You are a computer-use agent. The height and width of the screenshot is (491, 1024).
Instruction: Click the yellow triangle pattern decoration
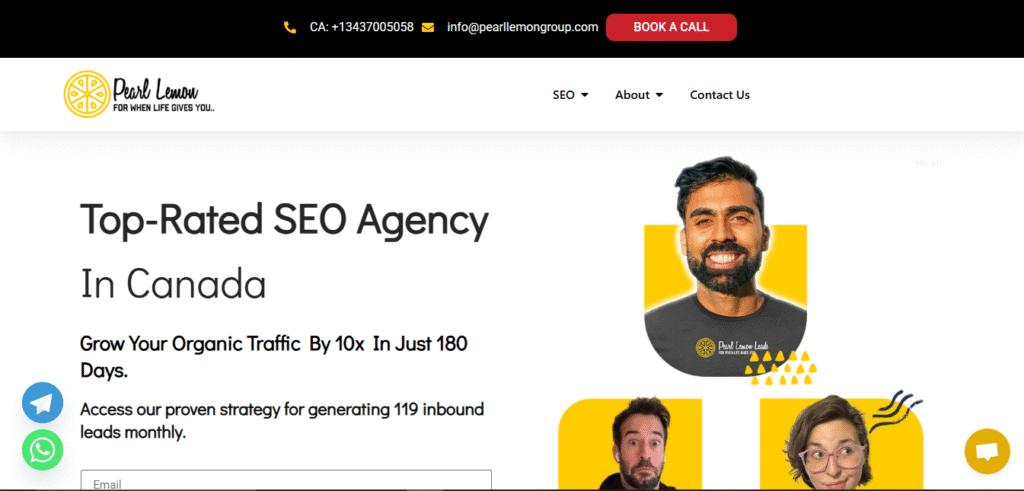click(781, 368)
